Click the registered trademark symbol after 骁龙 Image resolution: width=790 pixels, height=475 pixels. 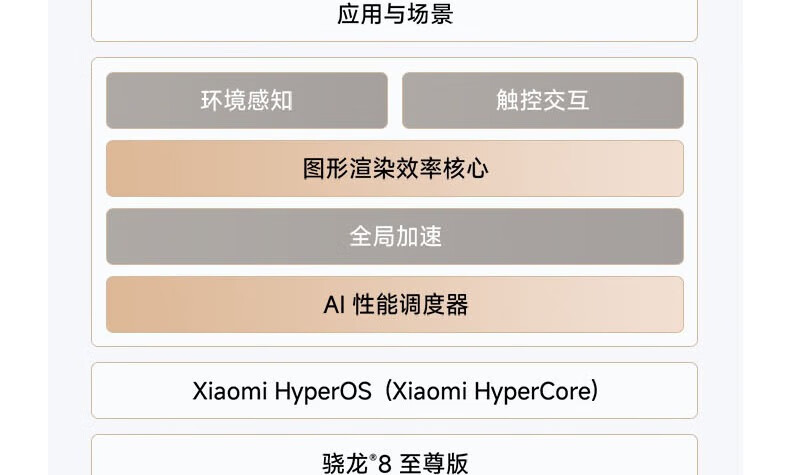[373, 457]
